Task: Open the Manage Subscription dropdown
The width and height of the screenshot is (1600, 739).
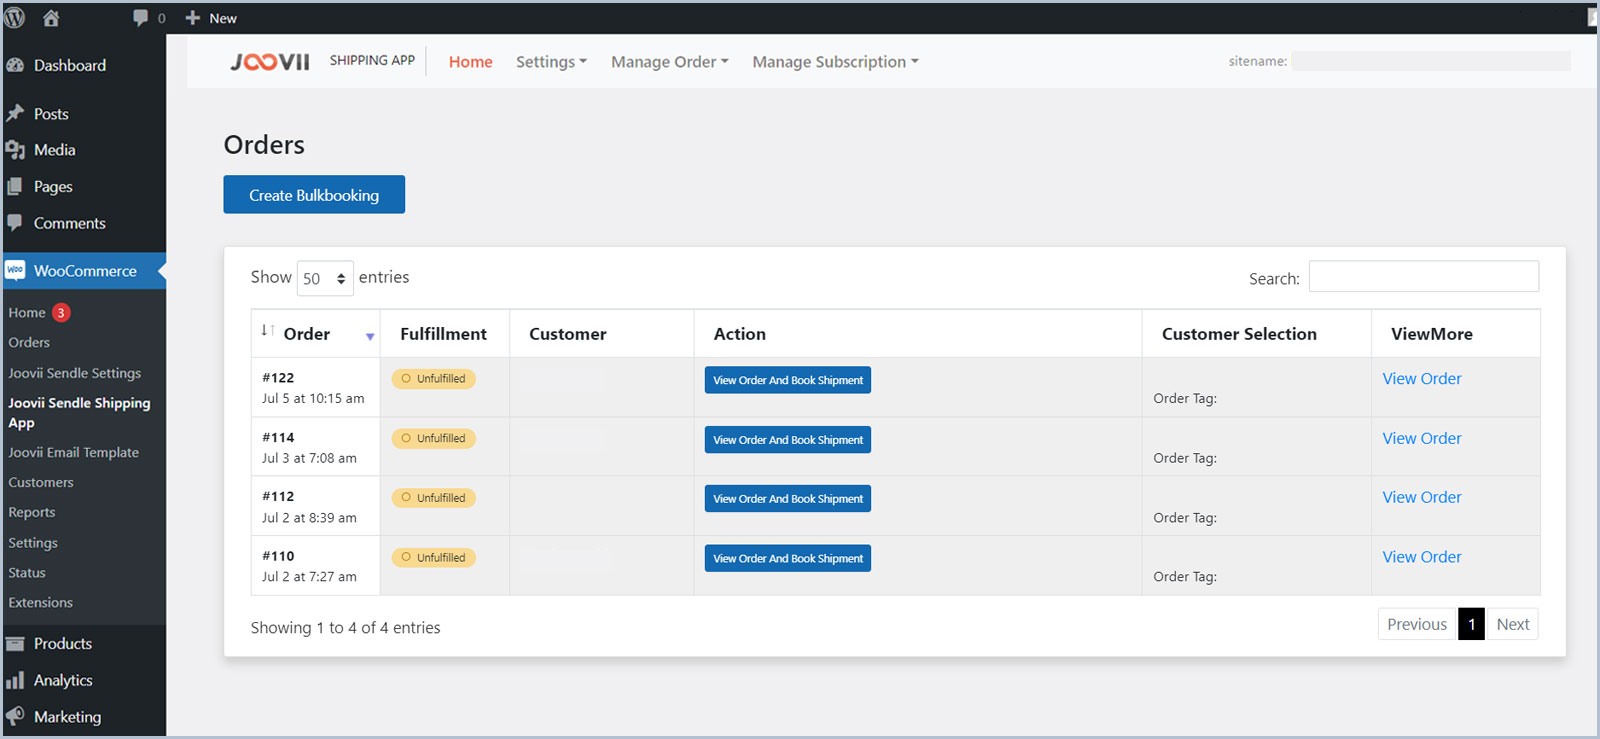Action: pyautogui.click(x=834, y=62)
